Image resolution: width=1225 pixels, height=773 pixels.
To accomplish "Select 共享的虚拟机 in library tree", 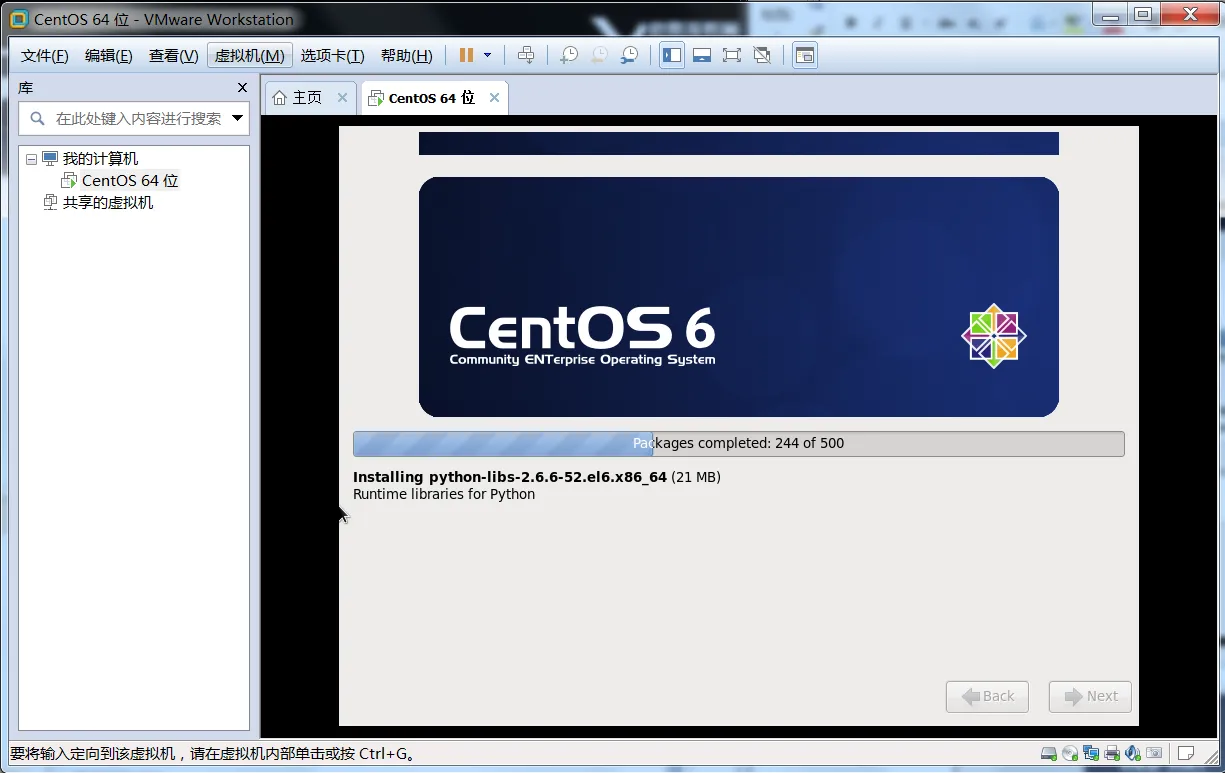I will (x=108, y=203).
